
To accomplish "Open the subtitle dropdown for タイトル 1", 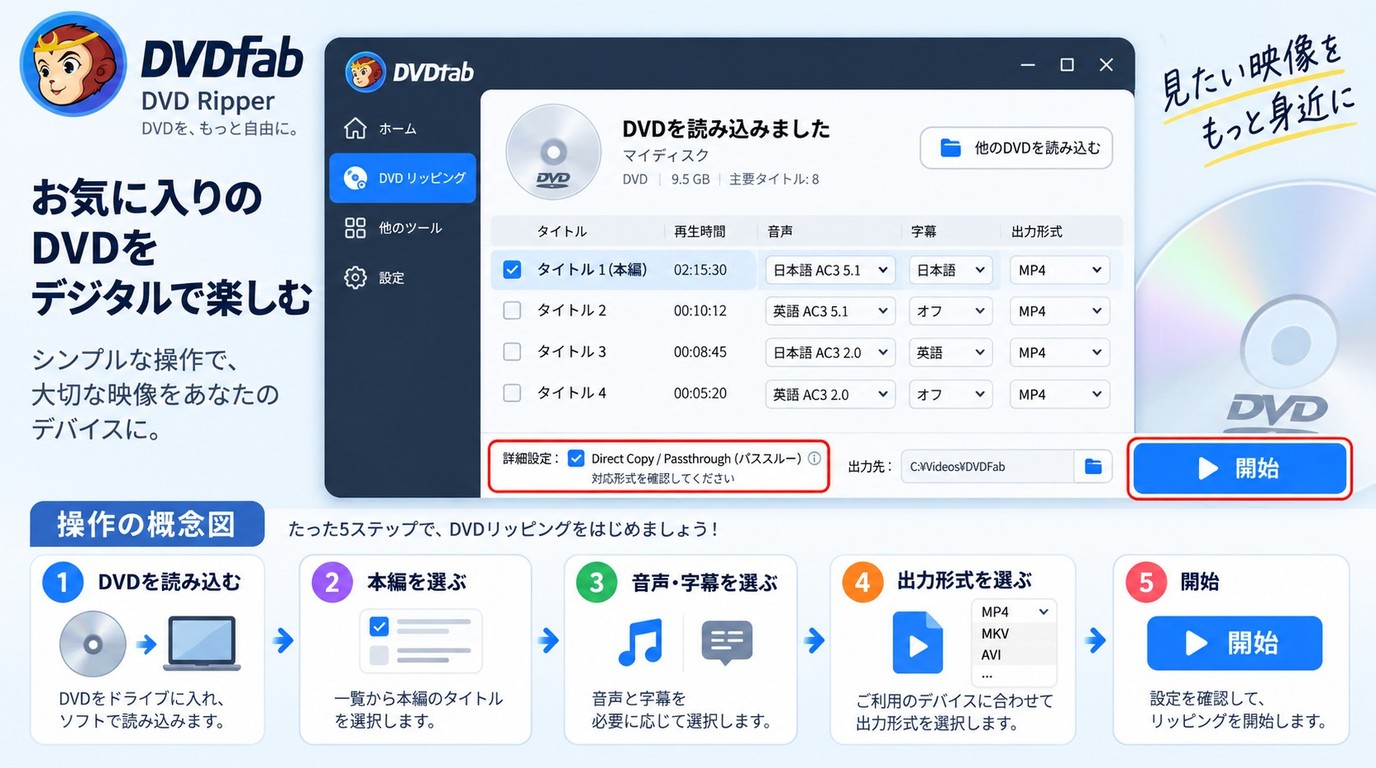I will [950, 270].
